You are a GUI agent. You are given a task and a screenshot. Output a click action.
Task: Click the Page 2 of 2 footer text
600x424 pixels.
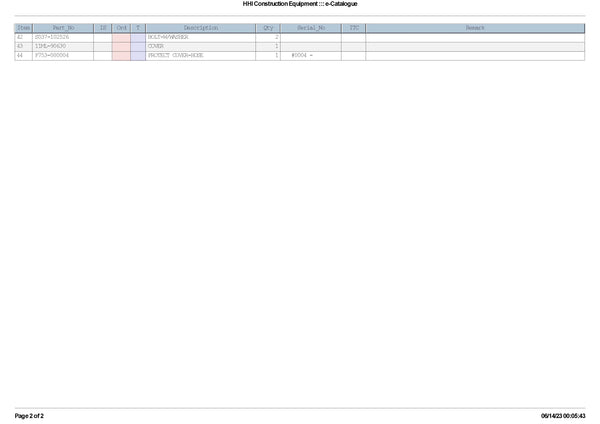click(29, 415)
